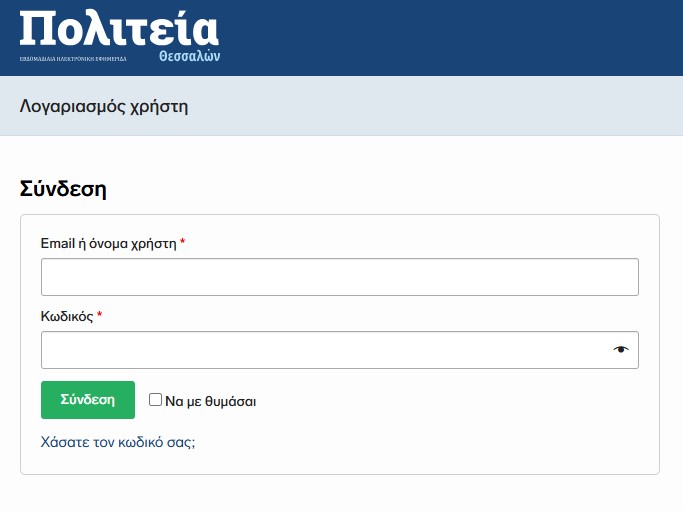
Task: Click the Email ή όνομα χρήστη label
Action: 108,243
